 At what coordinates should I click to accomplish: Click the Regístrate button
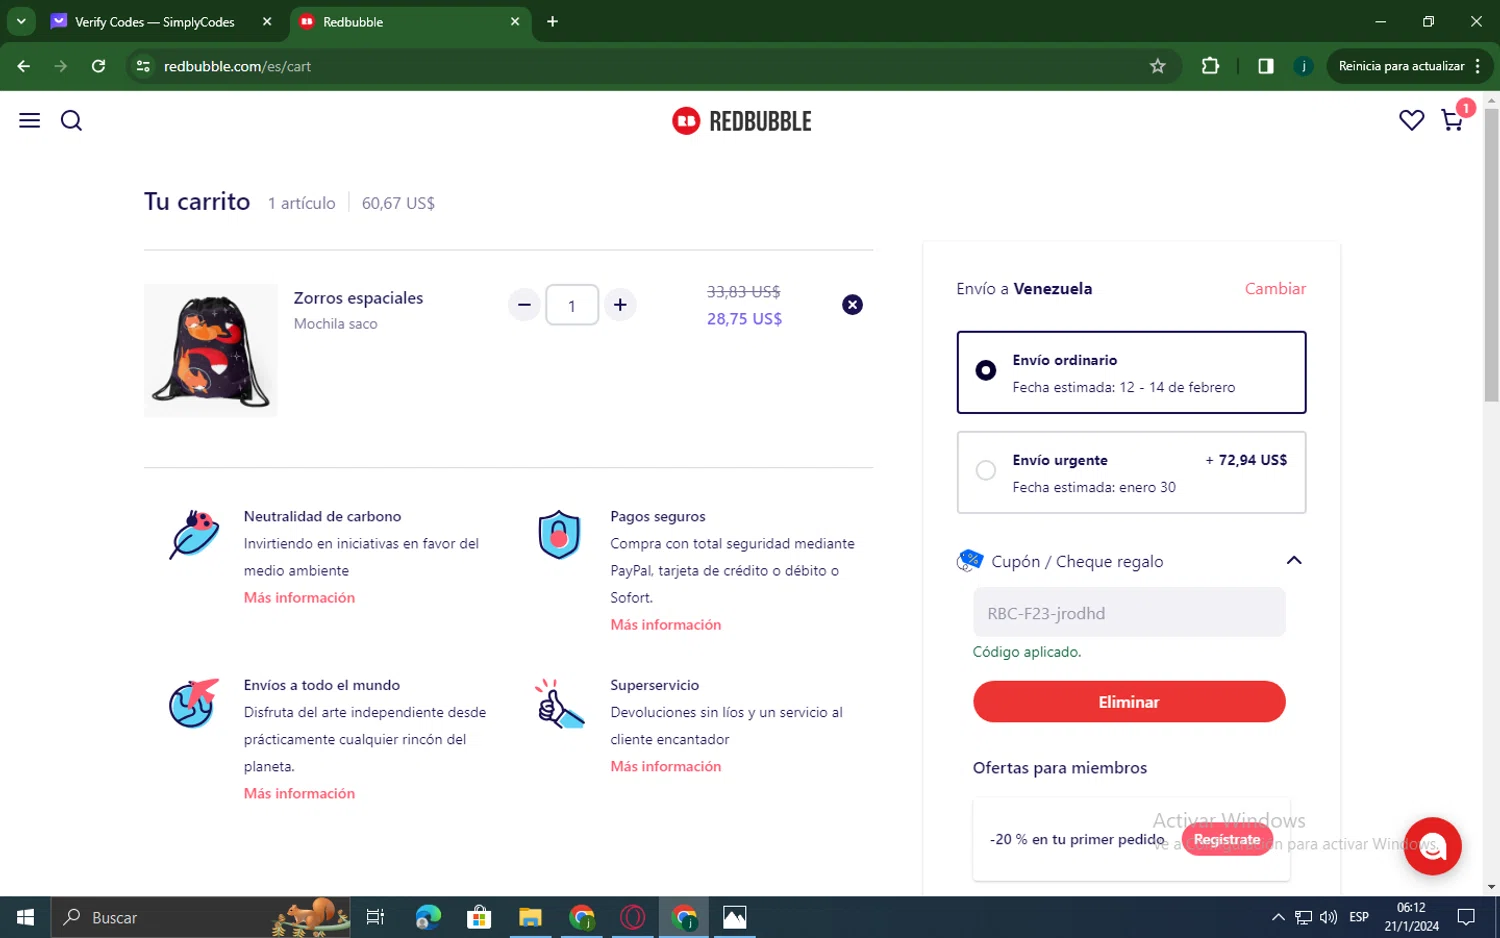1227,839
